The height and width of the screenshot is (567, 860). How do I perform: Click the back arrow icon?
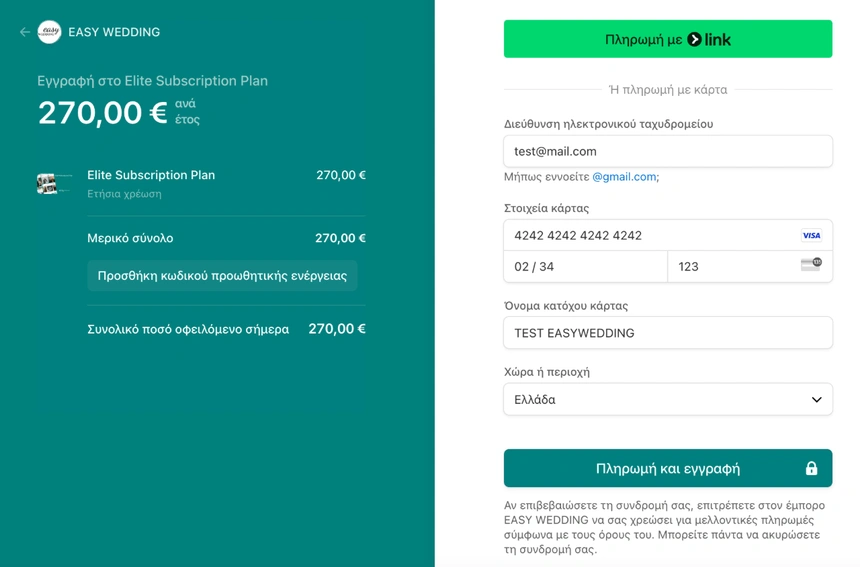[x=25, y=32]
